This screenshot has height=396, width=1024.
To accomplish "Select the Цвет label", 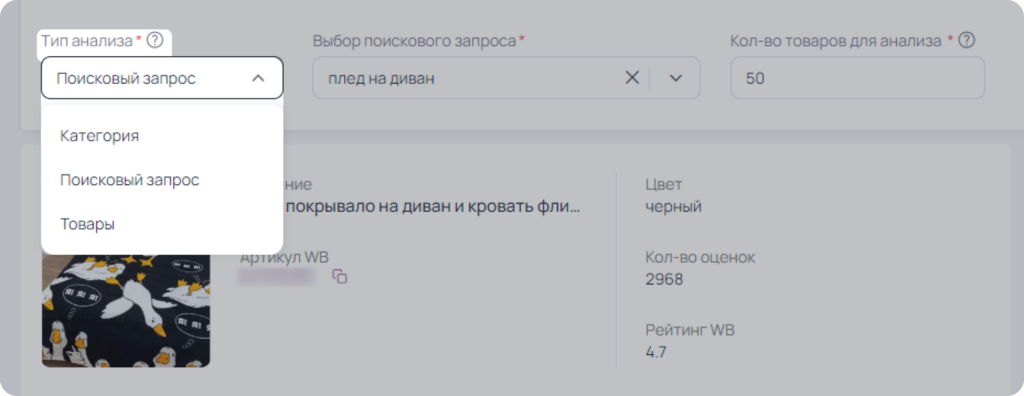I will (664, 185).
